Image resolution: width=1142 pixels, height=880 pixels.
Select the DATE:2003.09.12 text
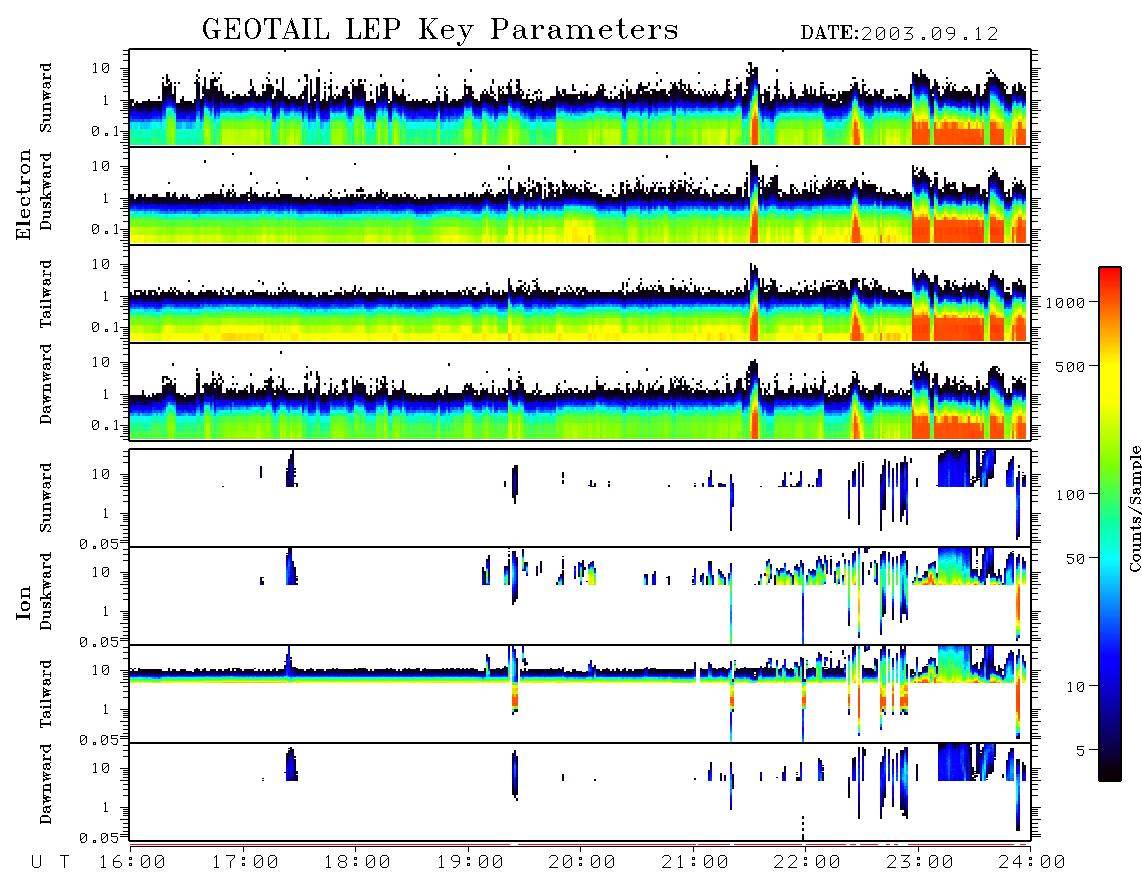coord(899,33)
